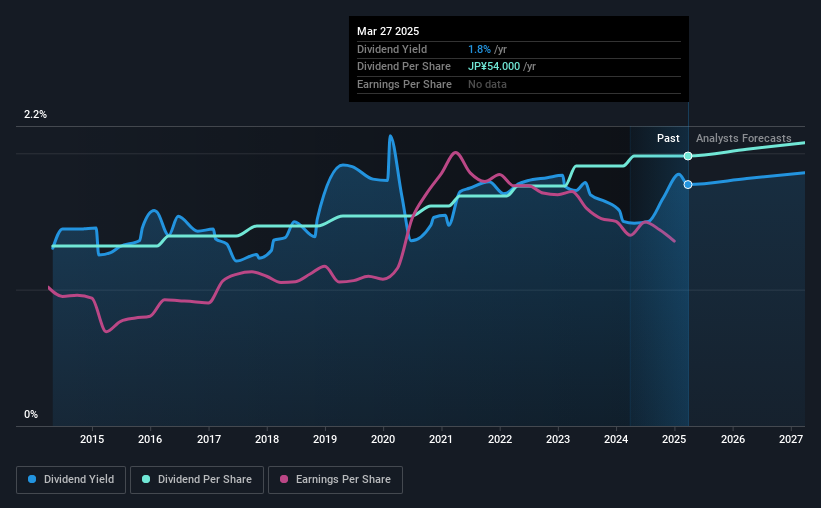821x508 pixels.
Task: Click the 2.2% y-axis label
Action: [x=35, y=114]
